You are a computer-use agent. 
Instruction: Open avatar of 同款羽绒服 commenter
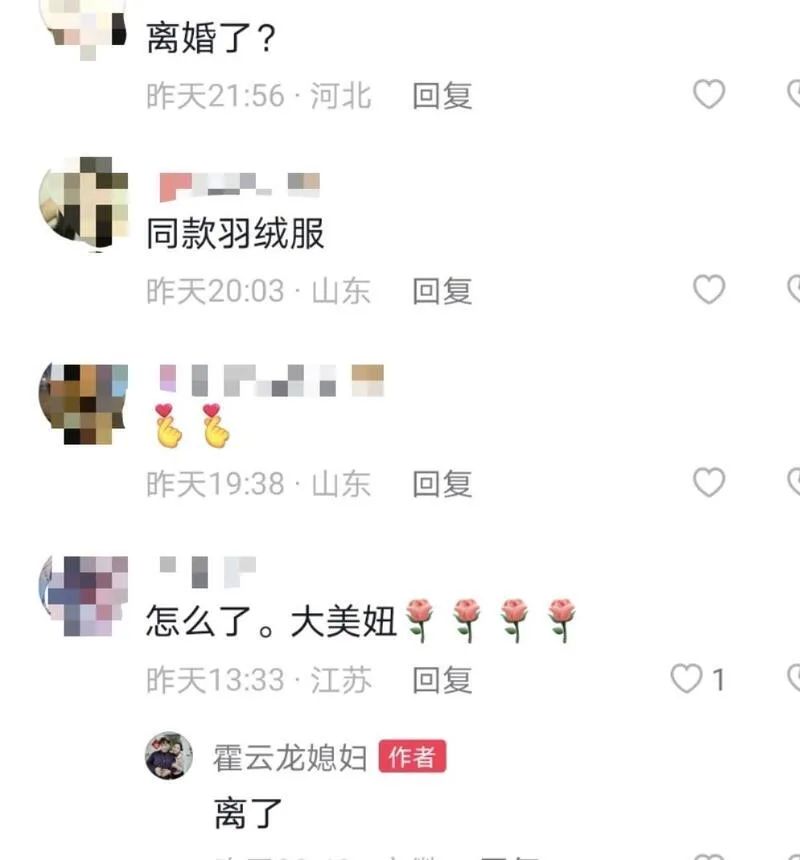coord(83,202)
